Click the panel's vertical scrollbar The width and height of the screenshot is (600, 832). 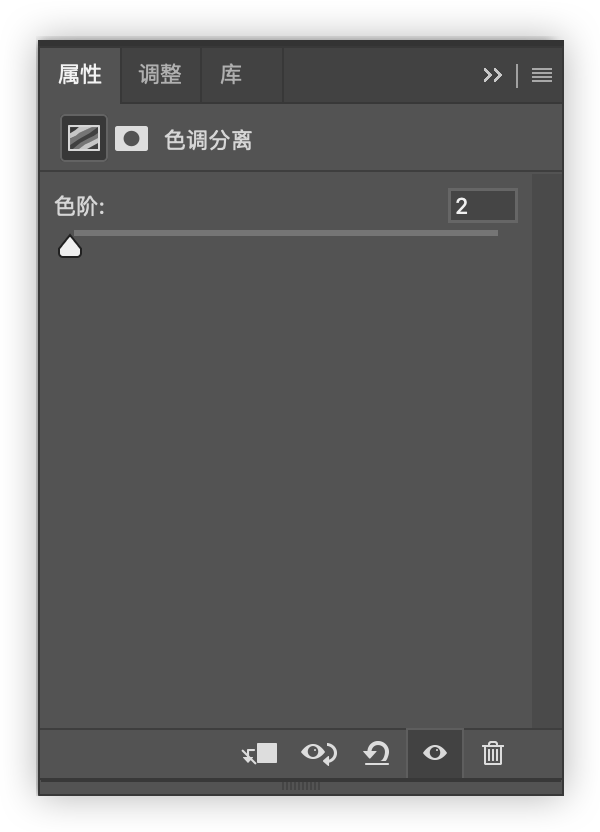click(547, 451)
